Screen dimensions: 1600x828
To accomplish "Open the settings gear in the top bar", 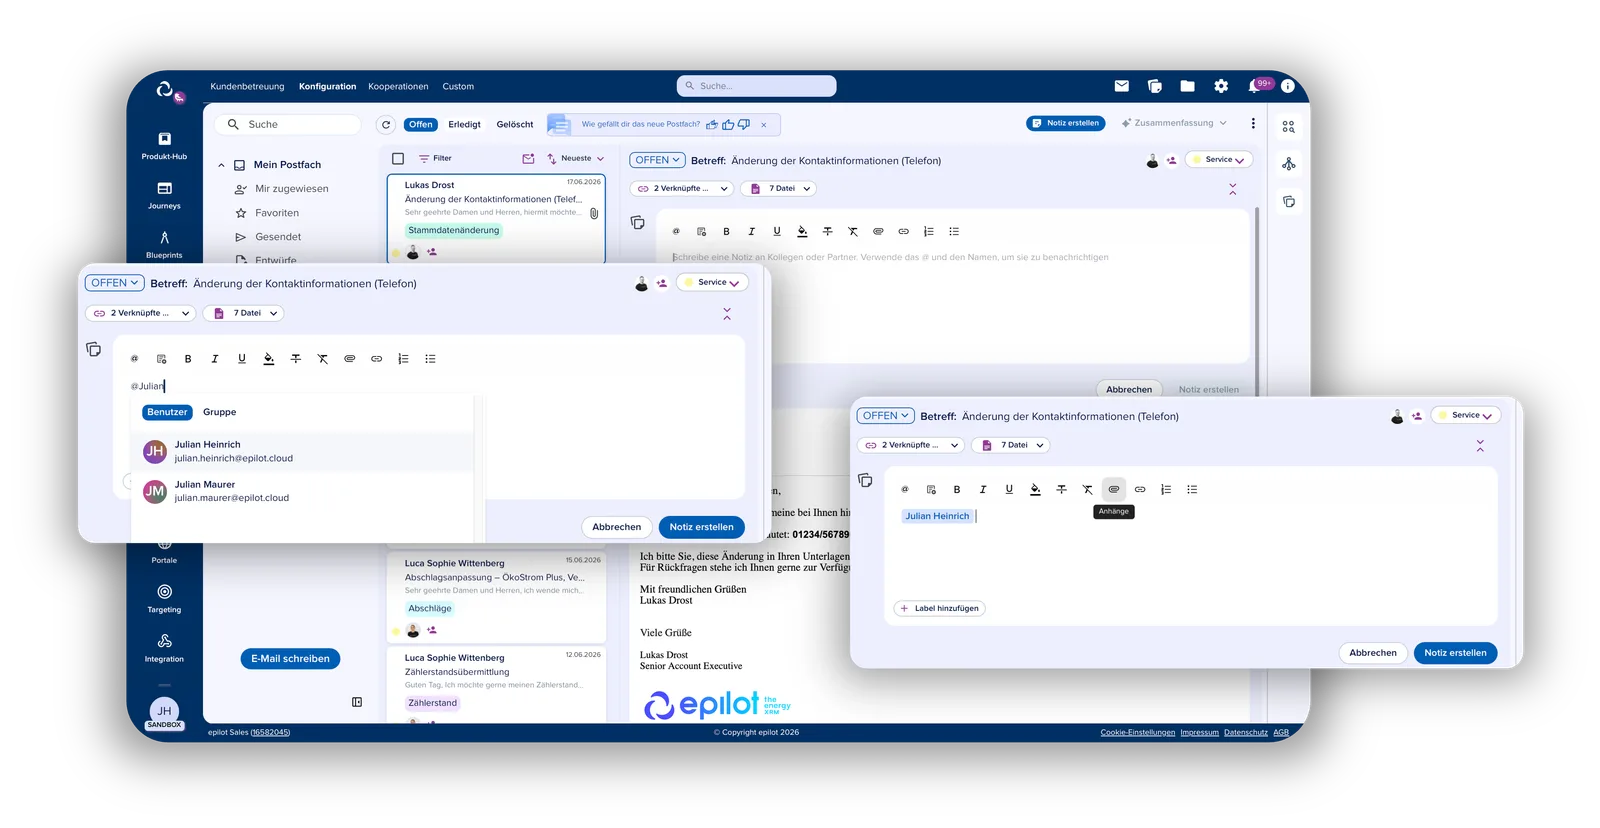I will pos(1221,86).
